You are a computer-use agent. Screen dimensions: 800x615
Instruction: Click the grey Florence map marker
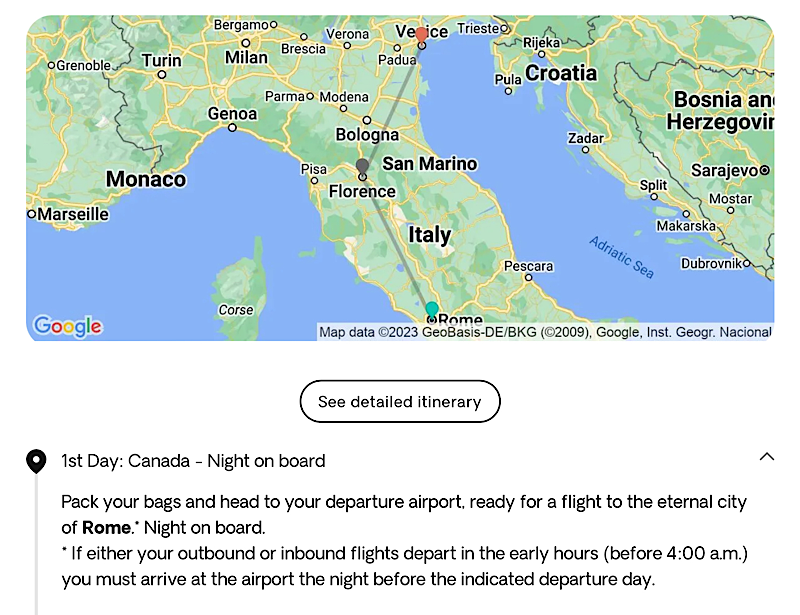click(362, 166)
